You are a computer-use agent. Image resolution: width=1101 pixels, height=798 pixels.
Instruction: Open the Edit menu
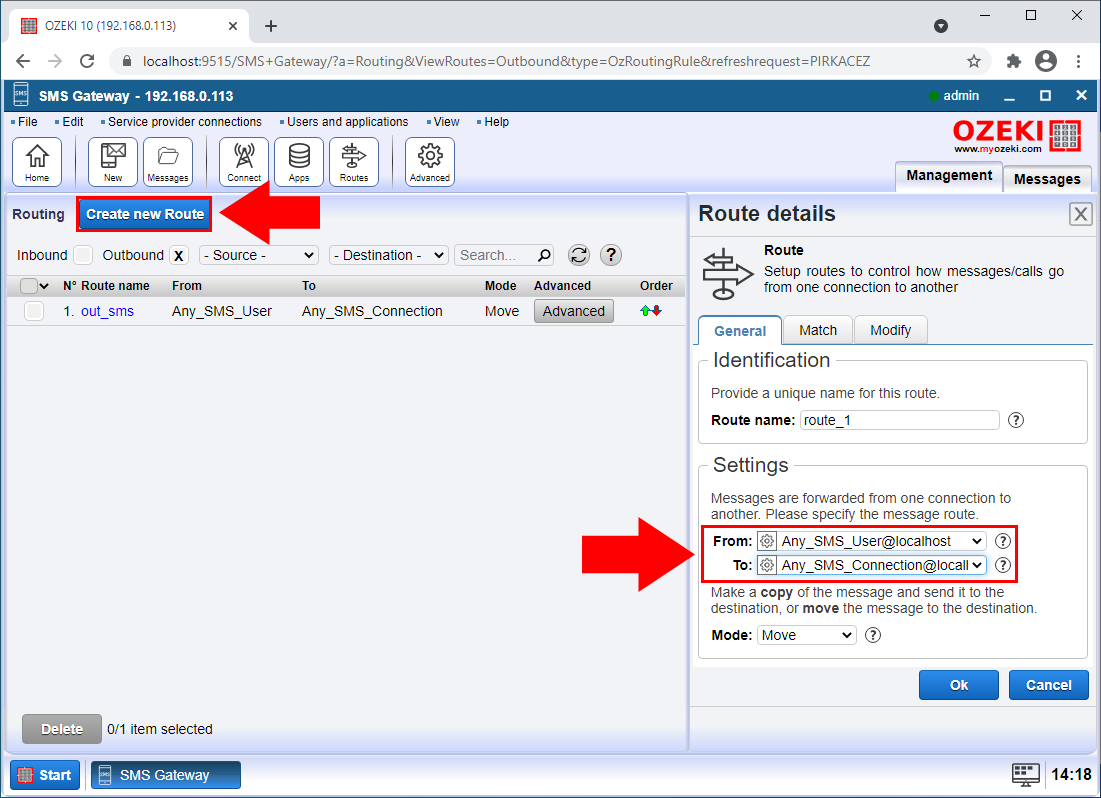pyautogui.click(x=72, y=122)
